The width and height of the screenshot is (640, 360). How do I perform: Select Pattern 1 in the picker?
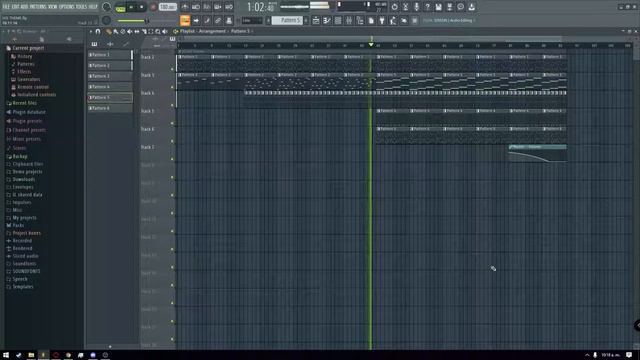point(110,54)
